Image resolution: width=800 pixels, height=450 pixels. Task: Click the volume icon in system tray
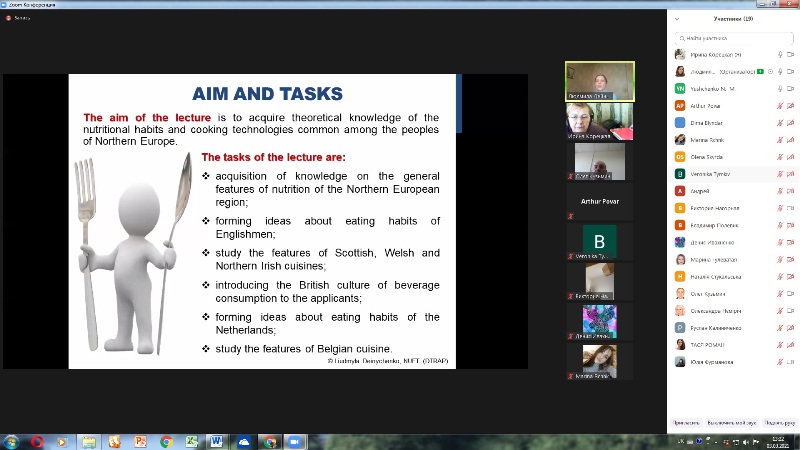(745, 442)
